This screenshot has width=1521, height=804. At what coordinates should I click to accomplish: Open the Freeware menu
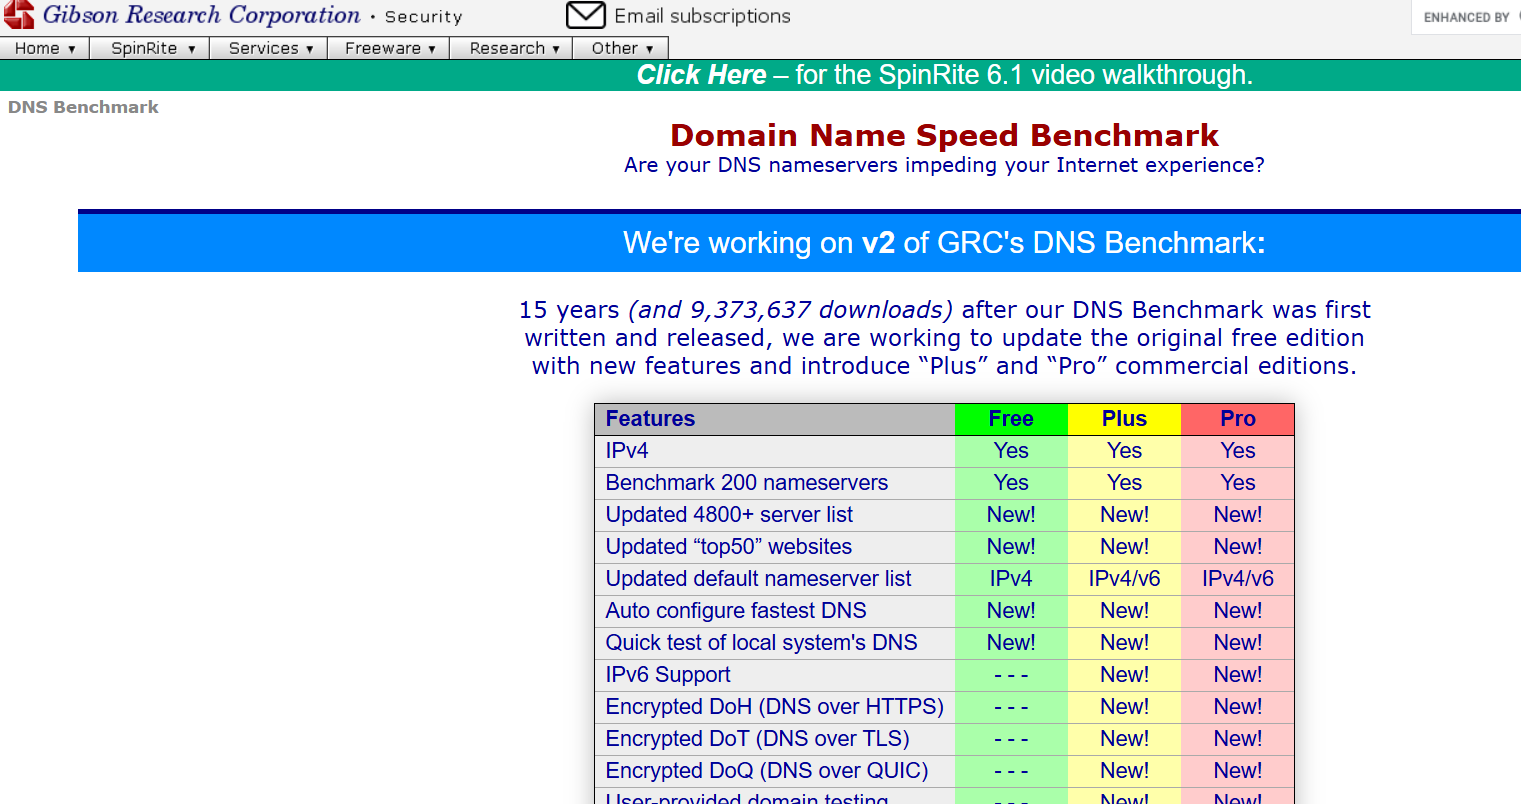coord(390,48)
